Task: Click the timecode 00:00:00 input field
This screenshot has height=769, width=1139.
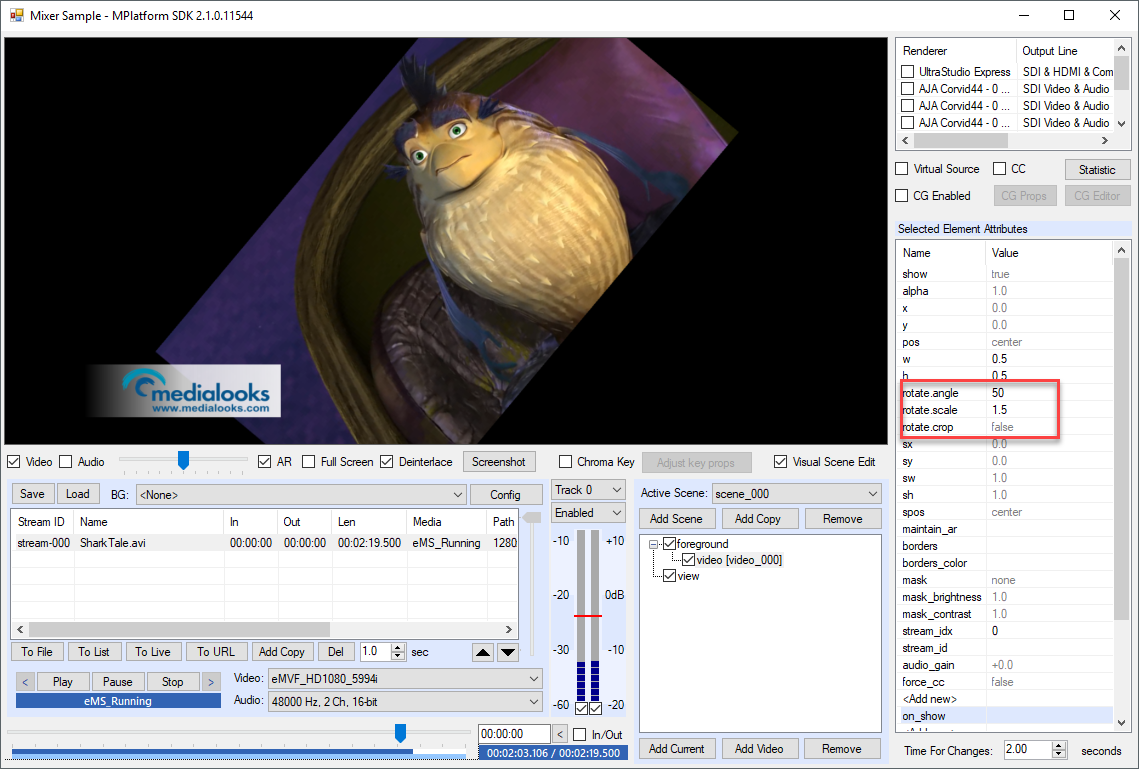Action: pyautogui.click(x=514, y=734)
